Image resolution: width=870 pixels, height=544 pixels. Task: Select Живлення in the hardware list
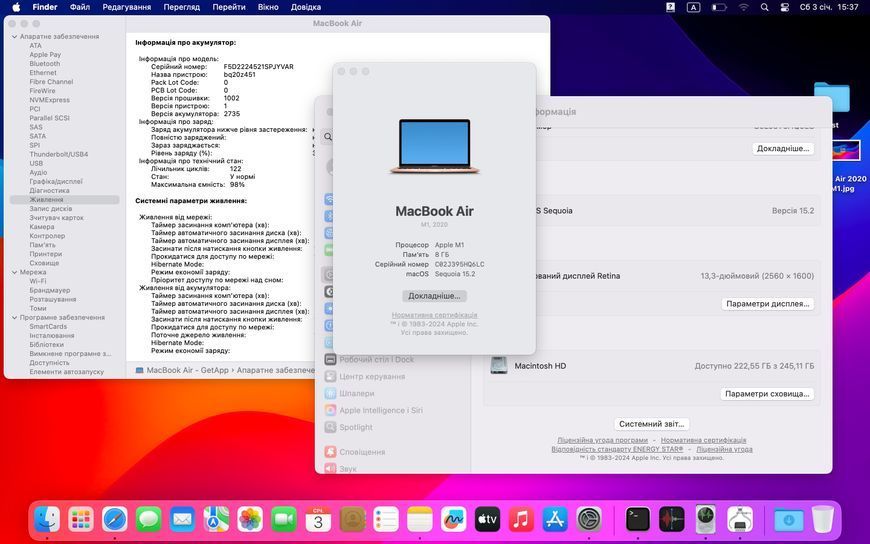(64, 200)
